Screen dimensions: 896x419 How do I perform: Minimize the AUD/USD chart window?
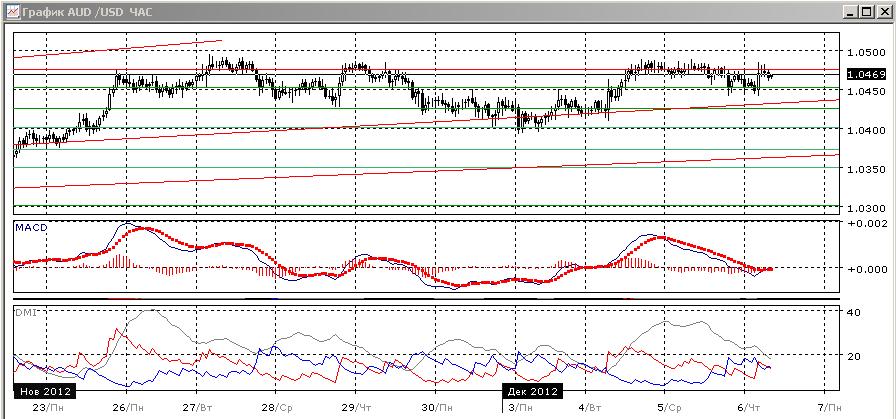pyautogui.click(x=850, y=11)
